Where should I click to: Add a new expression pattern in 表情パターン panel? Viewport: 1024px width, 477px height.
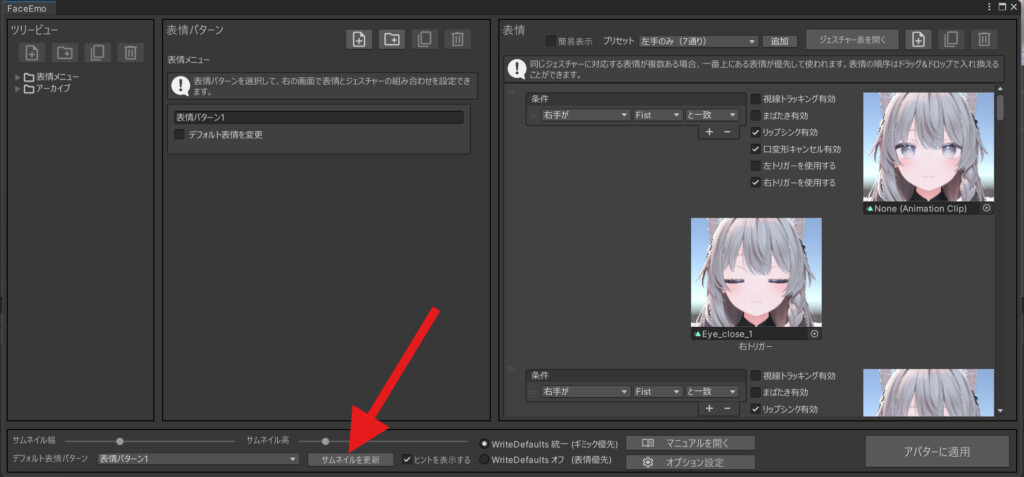point(359,39)
